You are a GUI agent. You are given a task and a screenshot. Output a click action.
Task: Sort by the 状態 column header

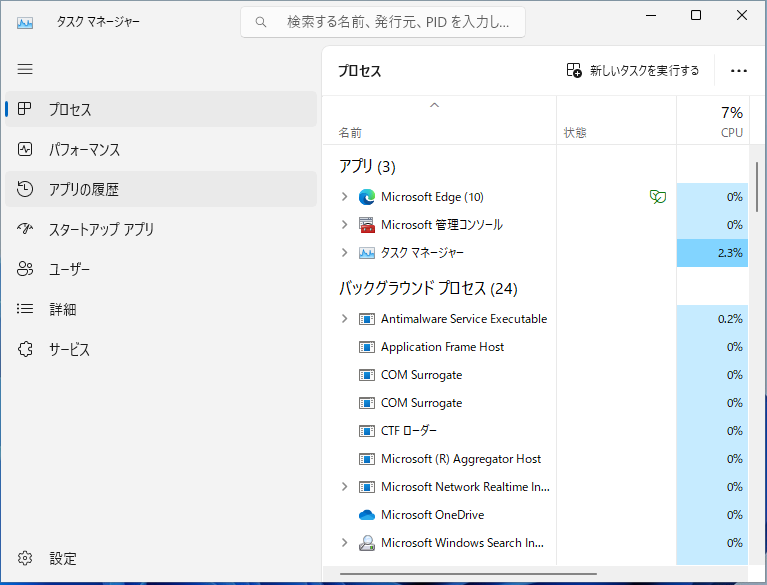[x=616, y=120]
